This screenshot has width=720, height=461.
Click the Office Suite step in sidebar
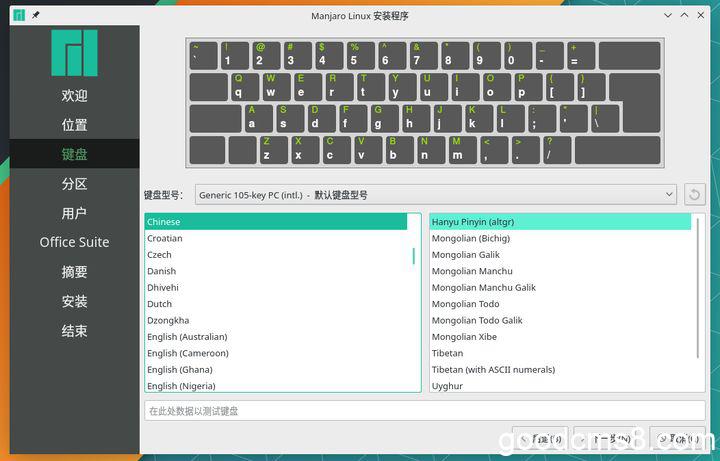[x=74, y=242]
